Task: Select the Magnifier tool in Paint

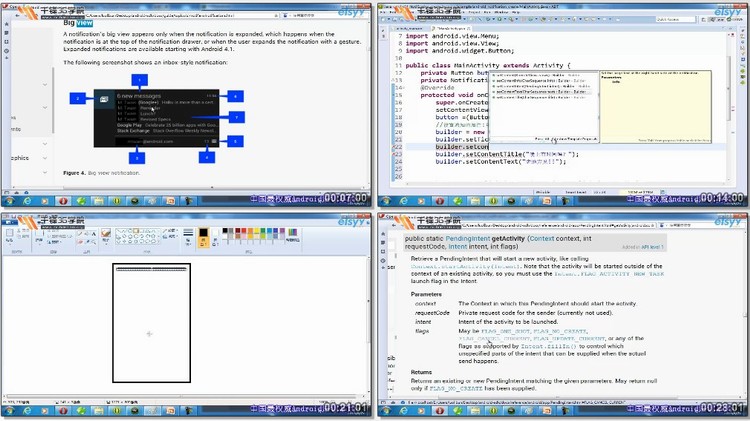Action: point(94,242)
